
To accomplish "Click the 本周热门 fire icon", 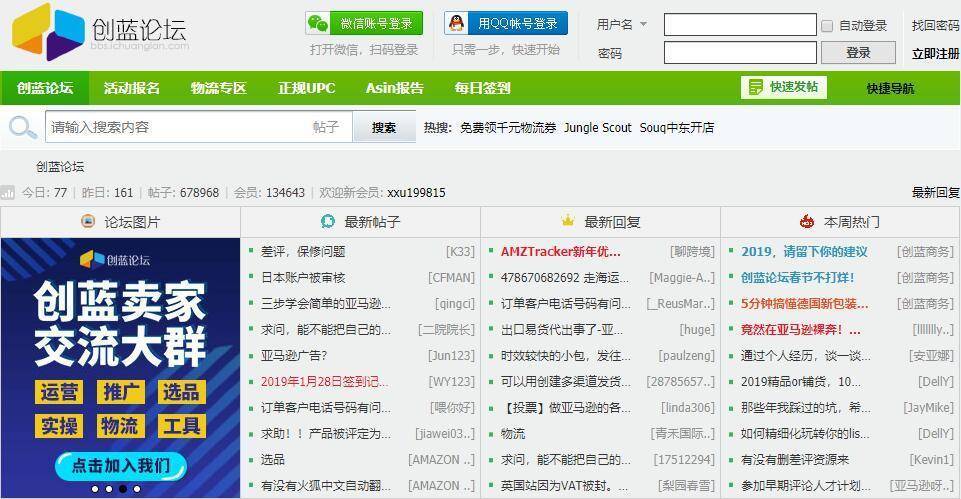I will click(x=807, y=221).
